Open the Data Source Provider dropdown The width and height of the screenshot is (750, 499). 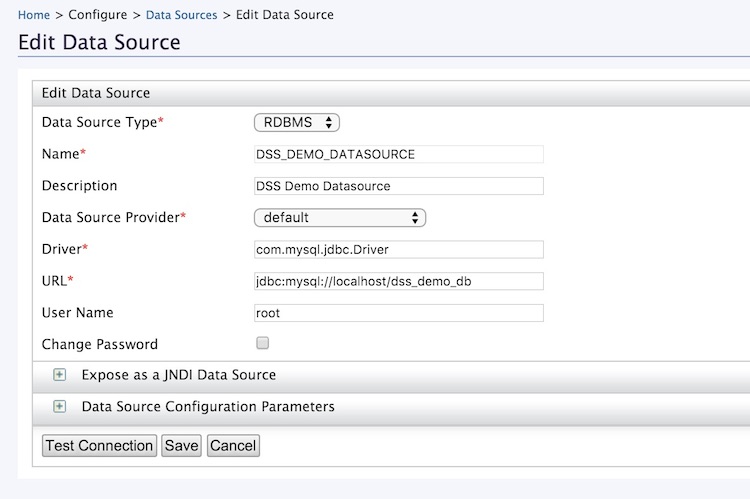point(340,217)
